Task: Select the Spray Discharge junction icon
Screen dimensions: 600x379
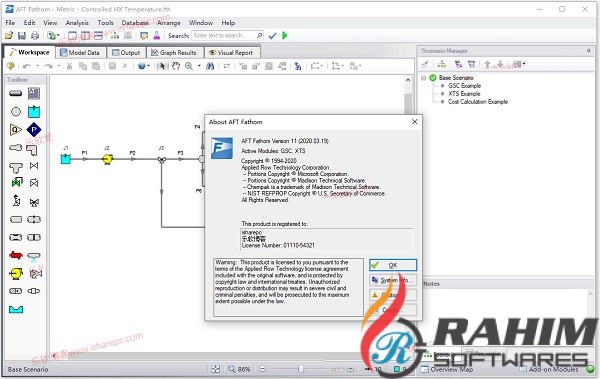Action: [34, 256]
